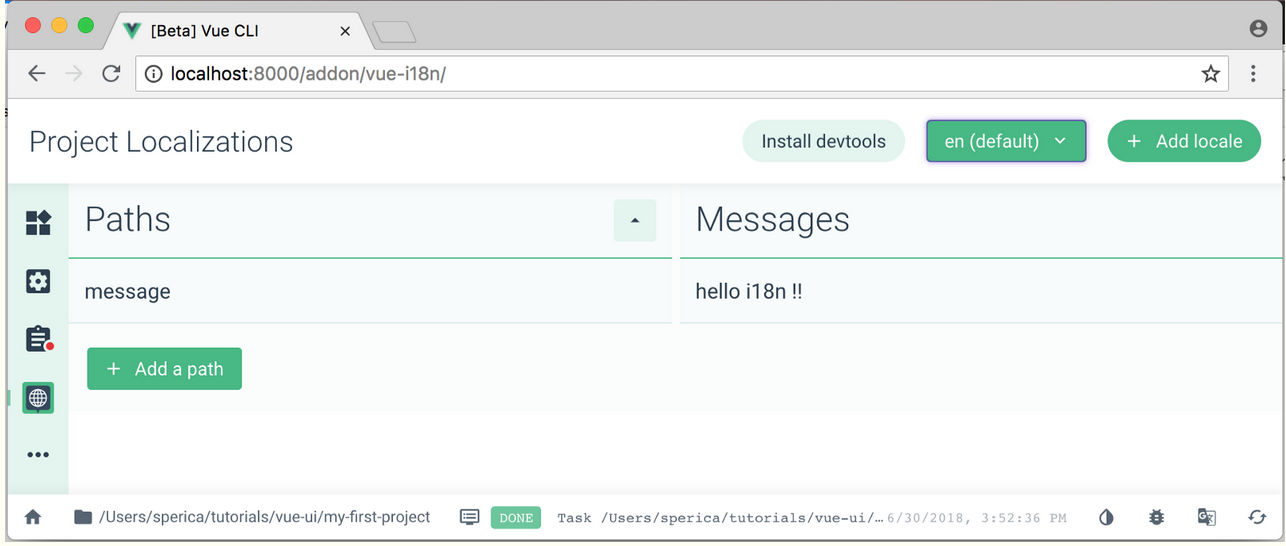Open a new browser tab
The height and width of the screenshot is (546, 1286).
pyautogui.click(x=394, y=33)
